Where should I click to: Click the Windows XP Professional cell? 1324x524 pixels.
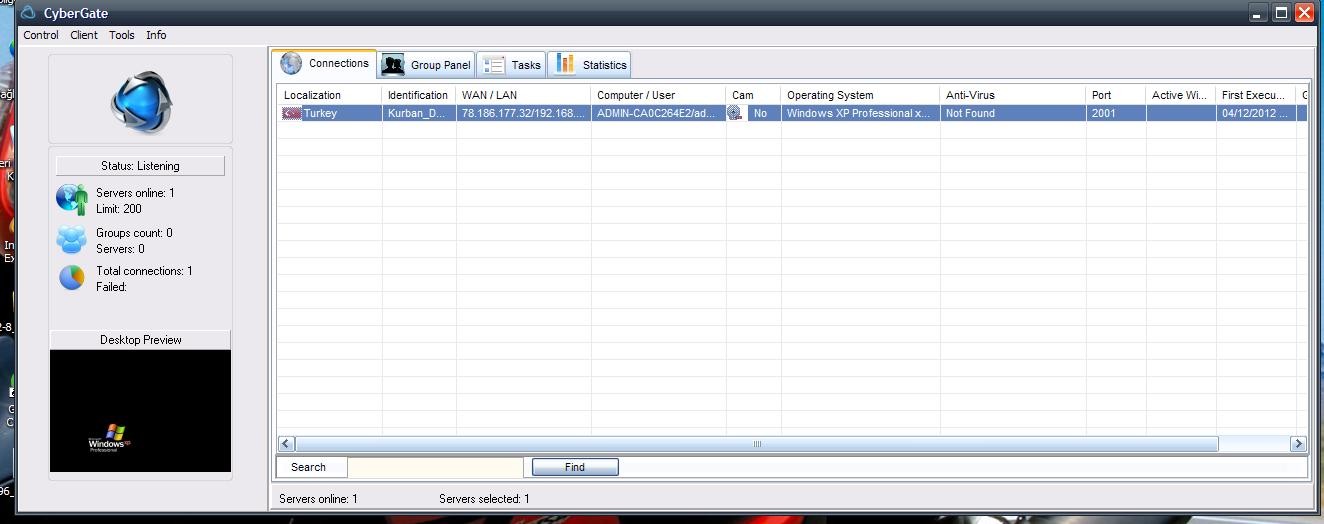tap(860, 113)
